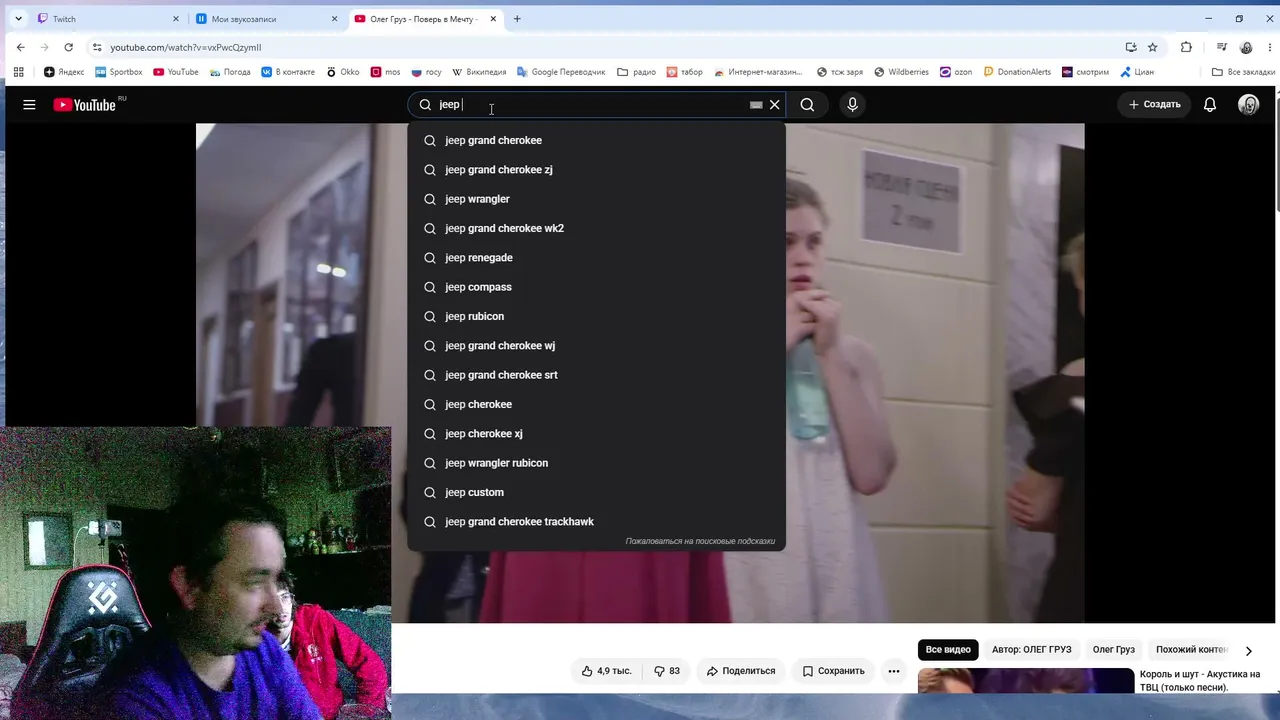Clear the search box with the X

click(x=774, y=105)
